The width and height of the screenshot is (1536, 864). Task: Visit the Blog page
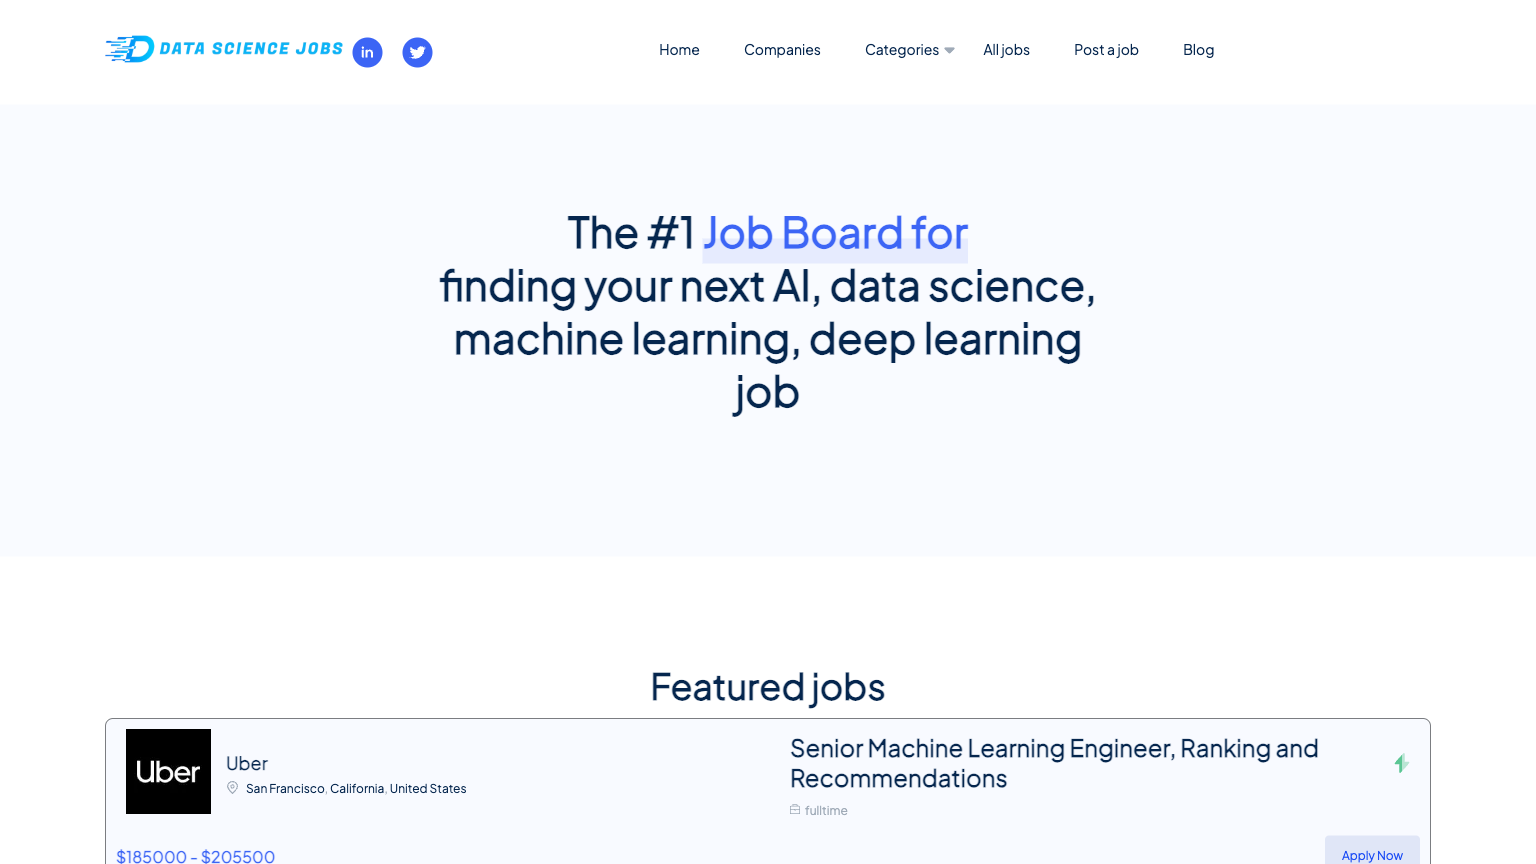click(1198, 50)
